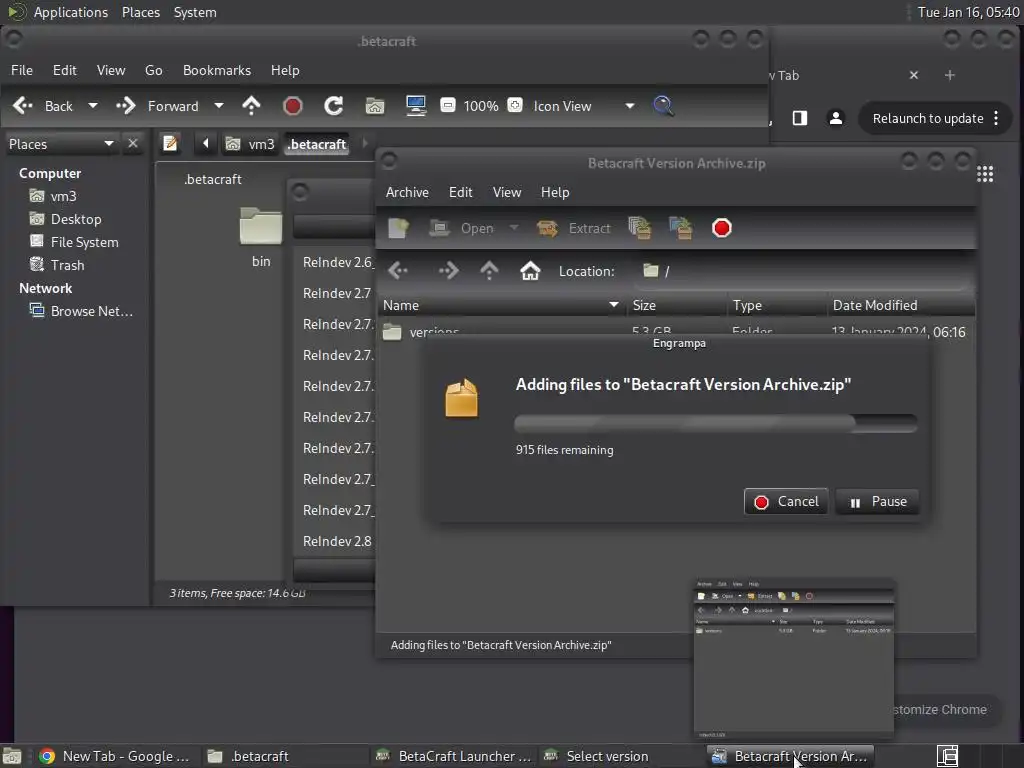Click New archive icon in Engrampa toolbar
The image size is (1024, 768).
click(x=398, y=228)
